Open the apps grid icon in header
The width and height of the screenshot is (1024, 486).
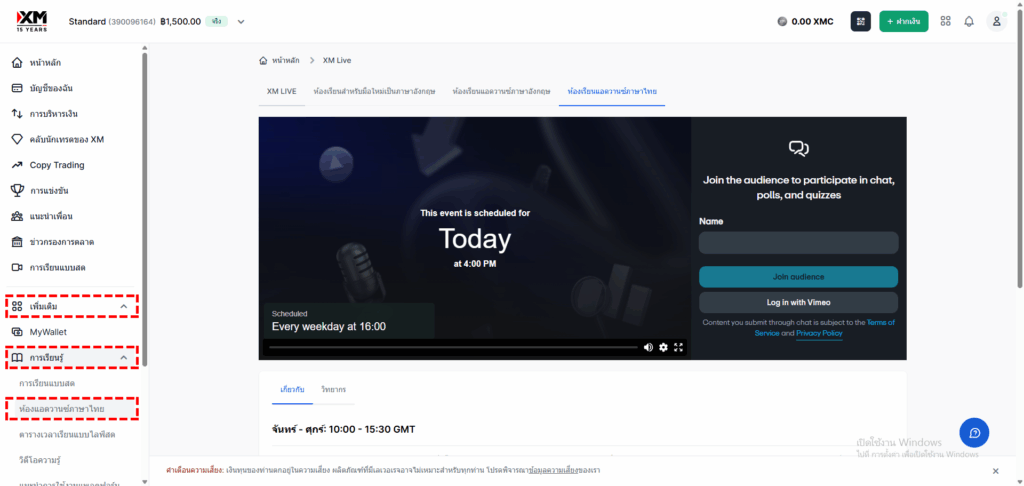coord(946,21)
